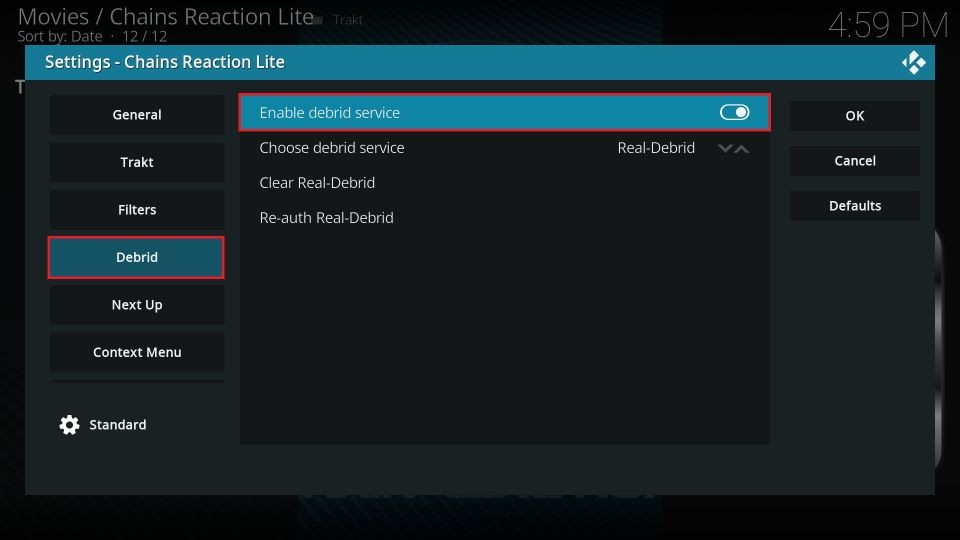This screenshot has height=540, width=960.
Task: Open the General settings category
Action: (137, 114)
